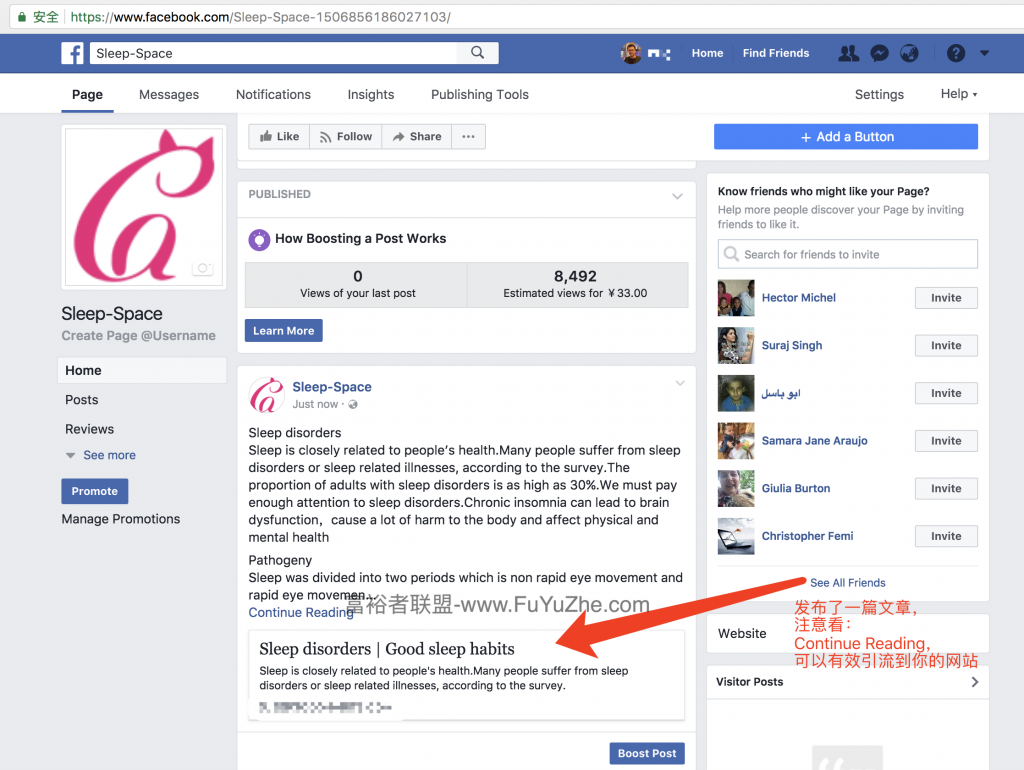Open the Messenger icon in top bar
1024x770 pixels.
coord(880,53)
